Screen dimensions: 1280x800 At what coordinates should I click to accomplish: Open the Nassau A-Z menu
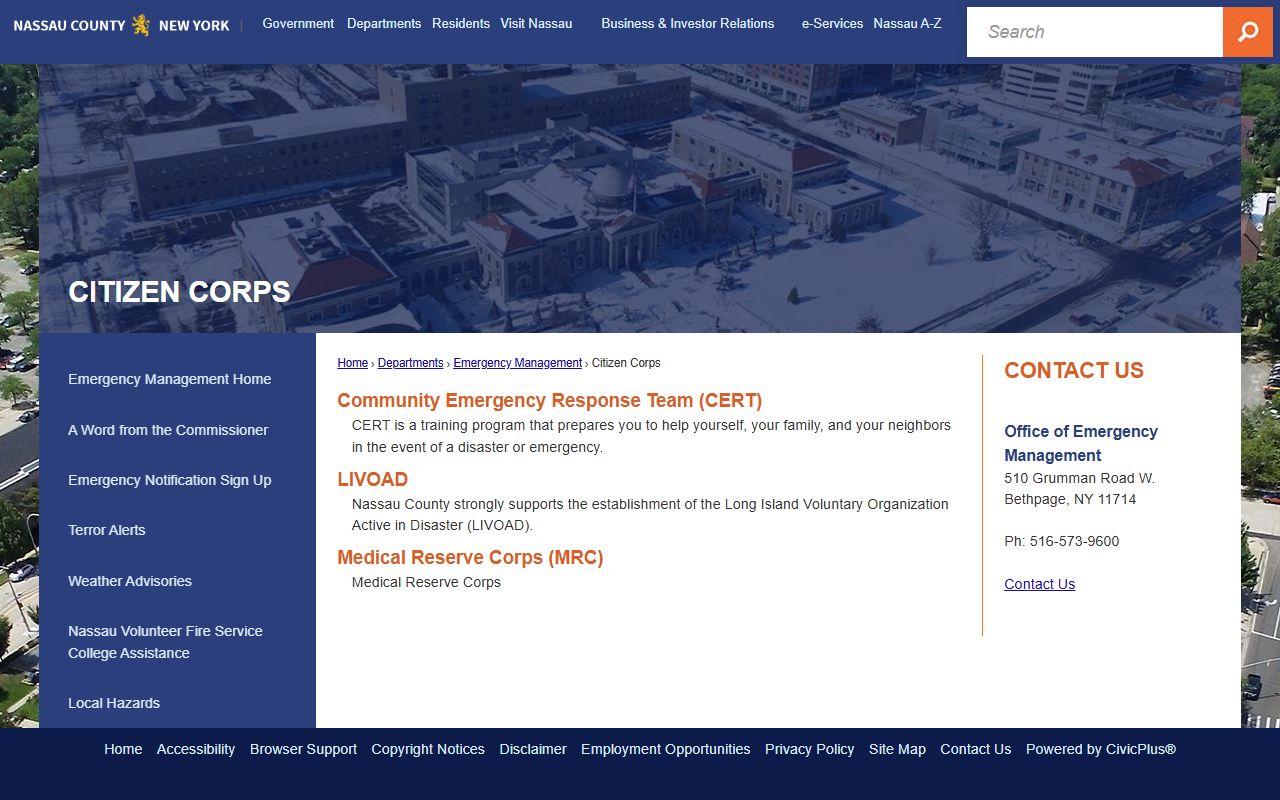[907, 23]
